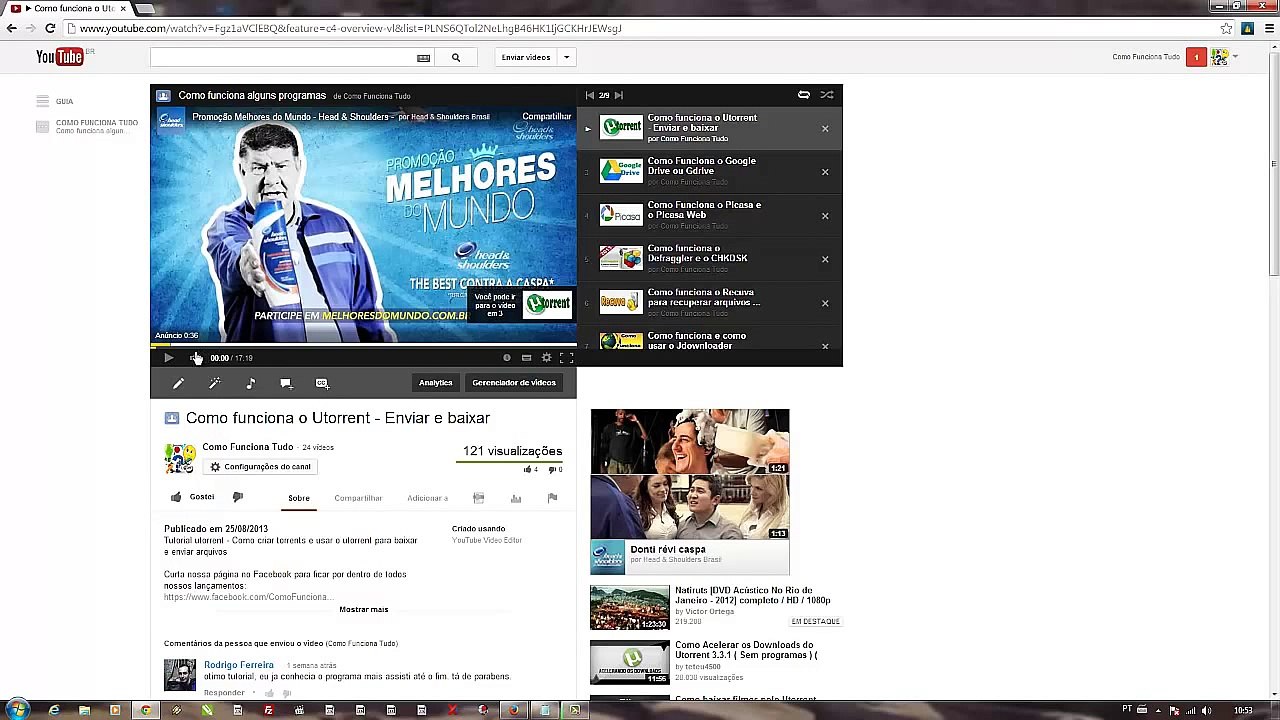The width and height of the screenshot is (1280, 720).
Task: Open the GUIA sidebar menu
Action: pos(55,101)
